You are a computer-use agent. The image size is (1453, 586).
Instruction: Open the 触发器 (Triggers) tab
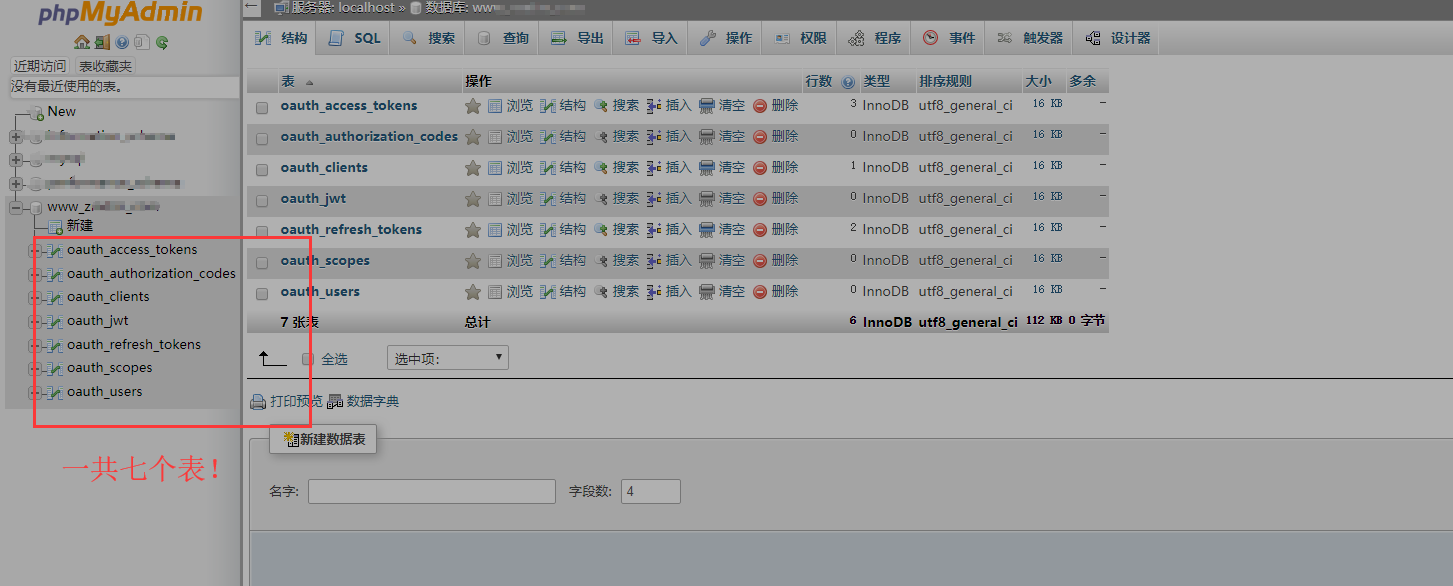[1030, 38]
